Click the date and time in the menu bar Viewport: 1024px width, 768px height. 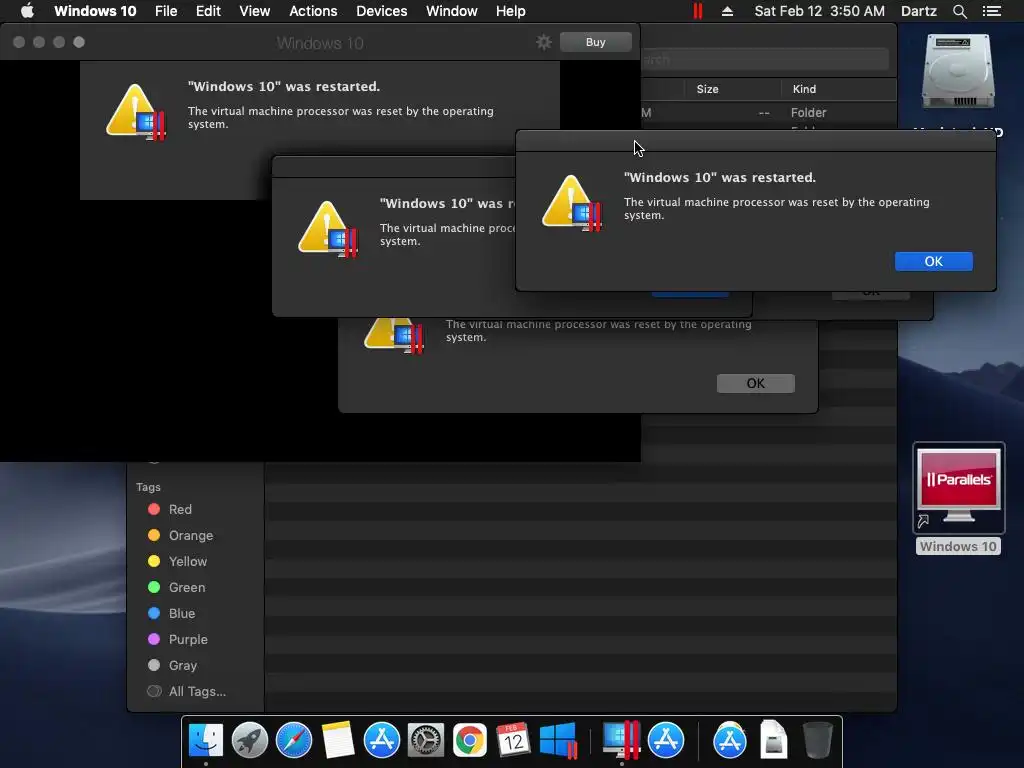point(820,11)
